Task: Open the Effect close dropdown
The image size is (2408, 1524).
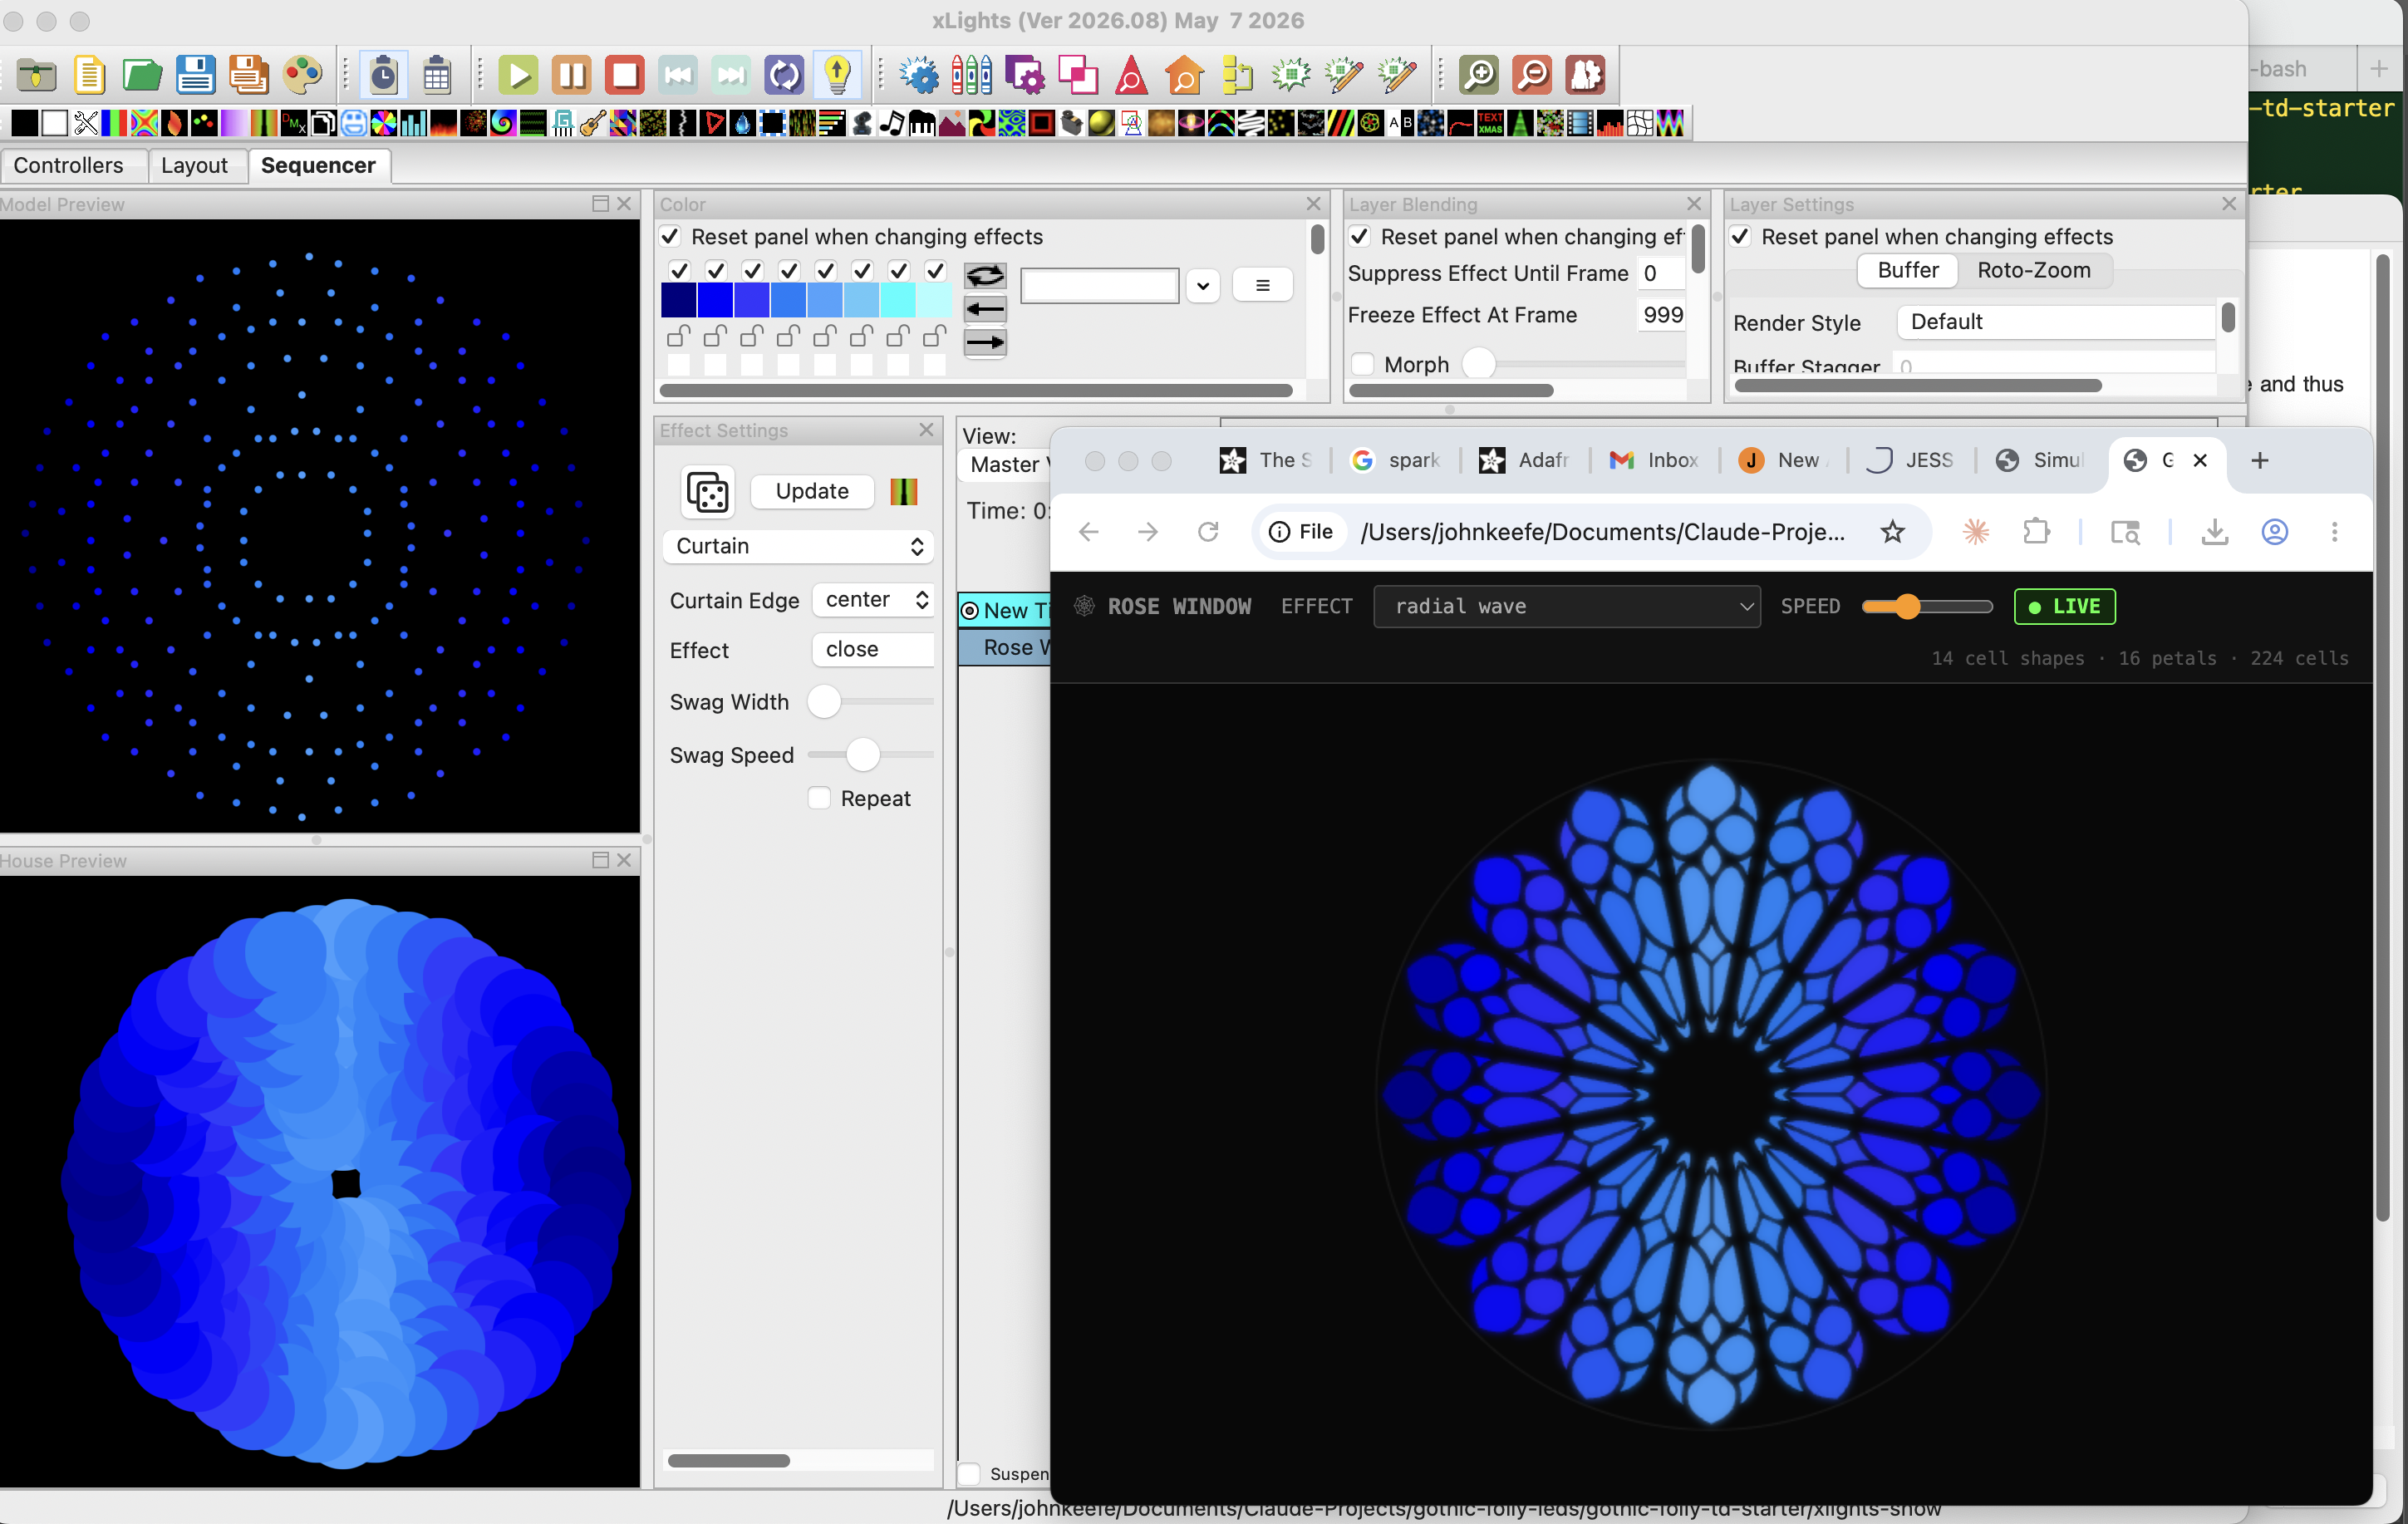Action: coord(874,650)
